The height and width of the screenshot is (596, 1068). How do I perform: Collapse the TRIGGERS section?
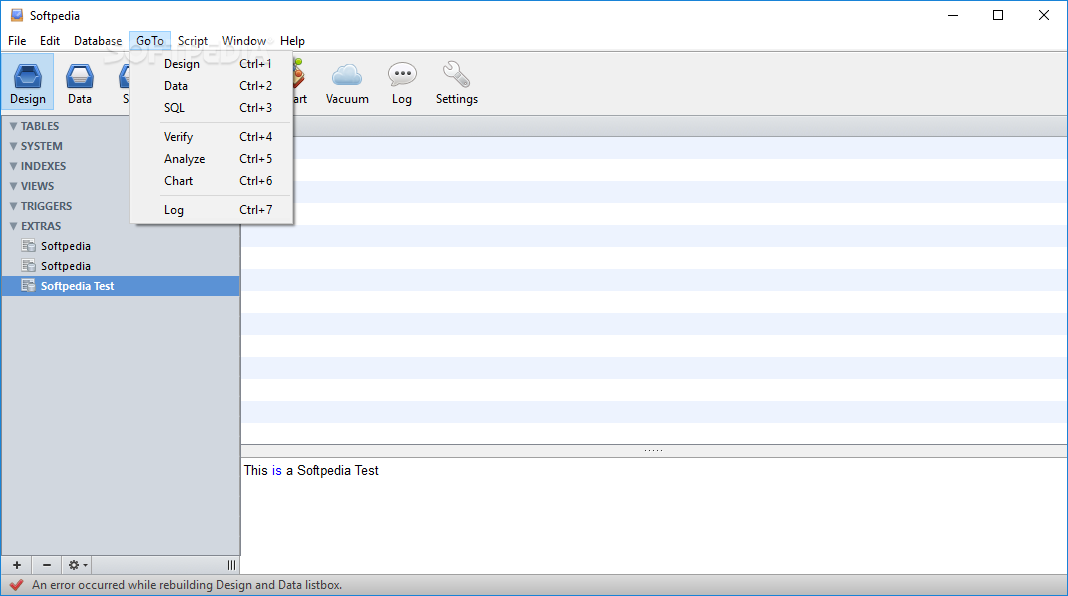tap(13, 206)
